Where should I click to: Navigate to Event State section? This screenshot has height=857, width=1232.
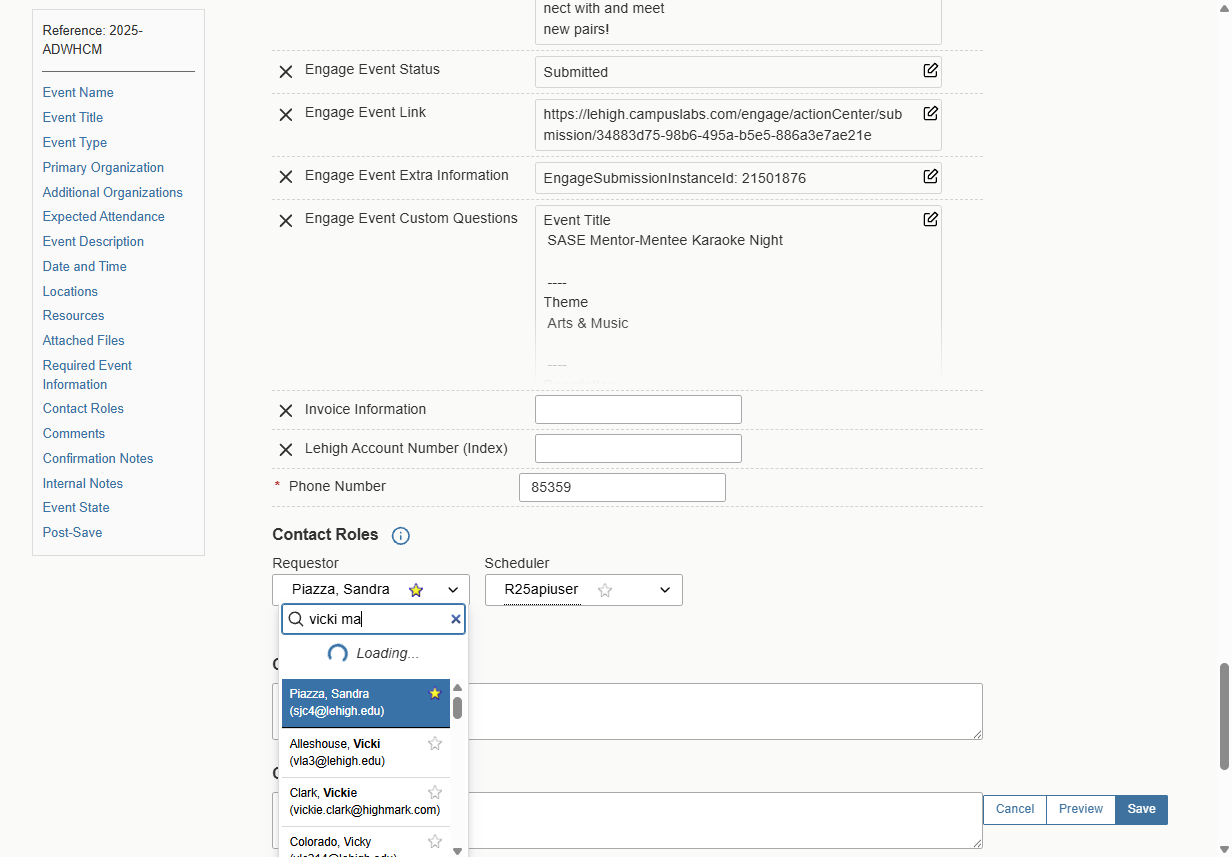click(x=76, y=507)
